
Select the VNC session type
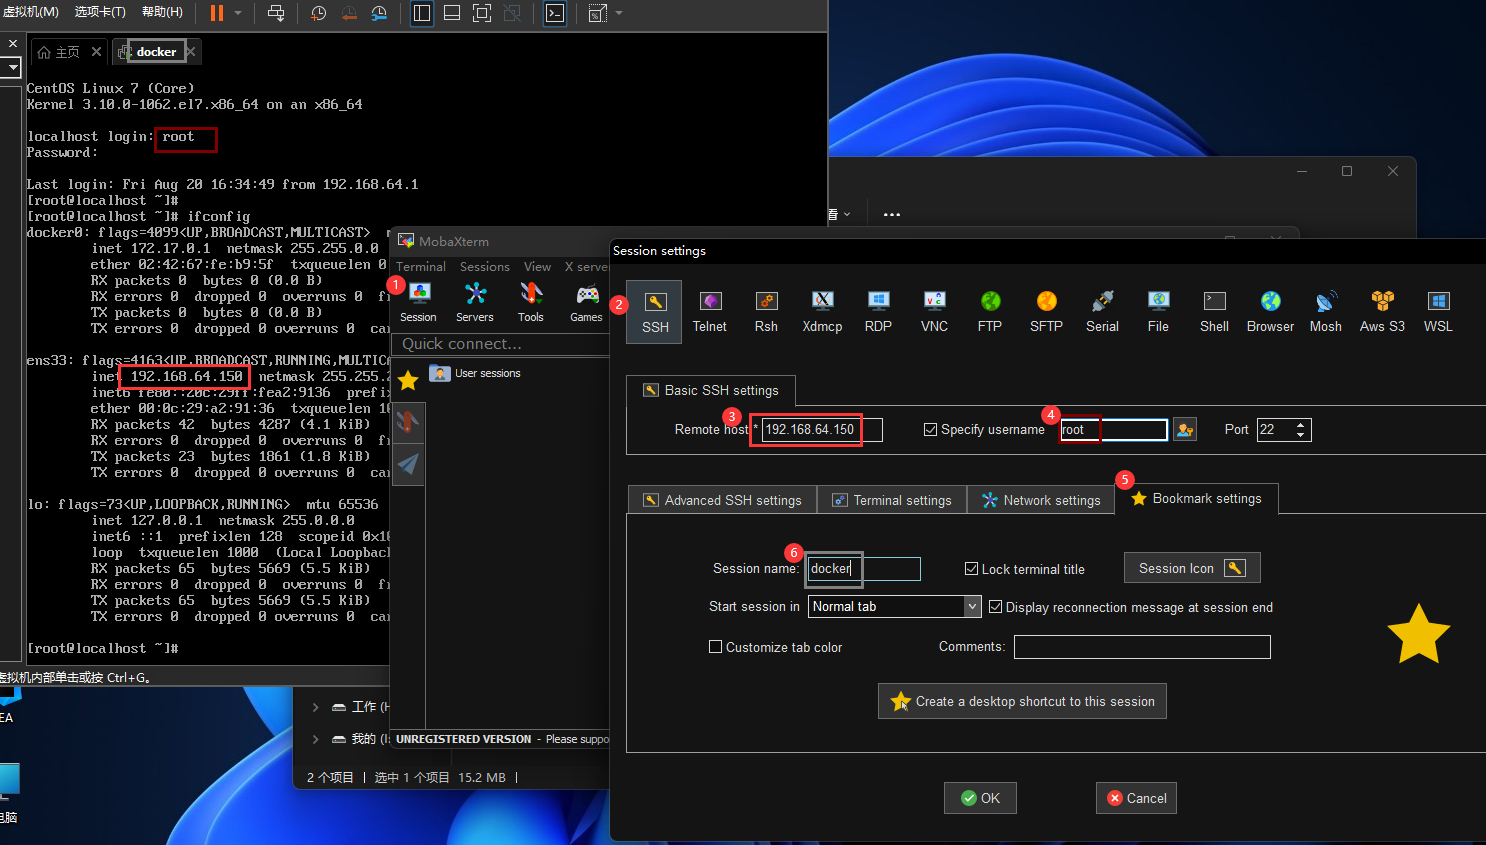tap(934, 312)
